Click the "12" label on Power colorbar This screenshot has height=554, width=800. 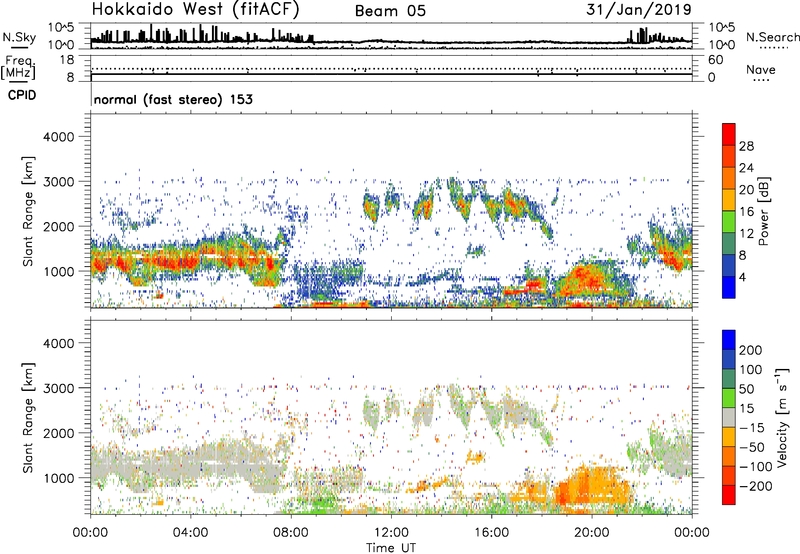point(746,234)
